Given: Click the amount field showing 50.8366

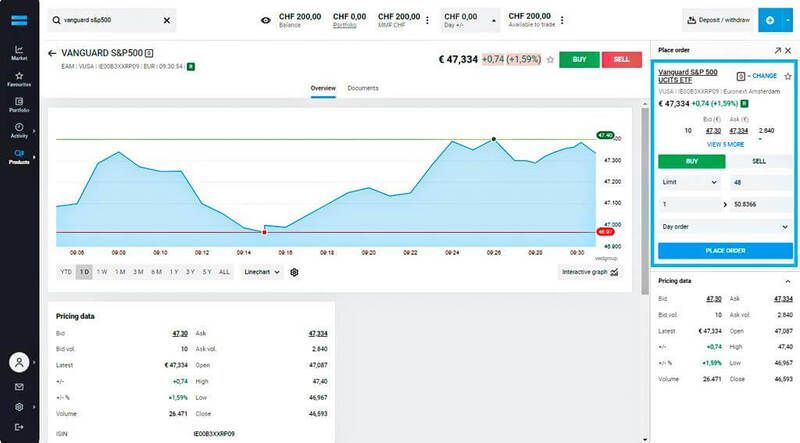Looking at the screenshot, I should click(761, 204).
